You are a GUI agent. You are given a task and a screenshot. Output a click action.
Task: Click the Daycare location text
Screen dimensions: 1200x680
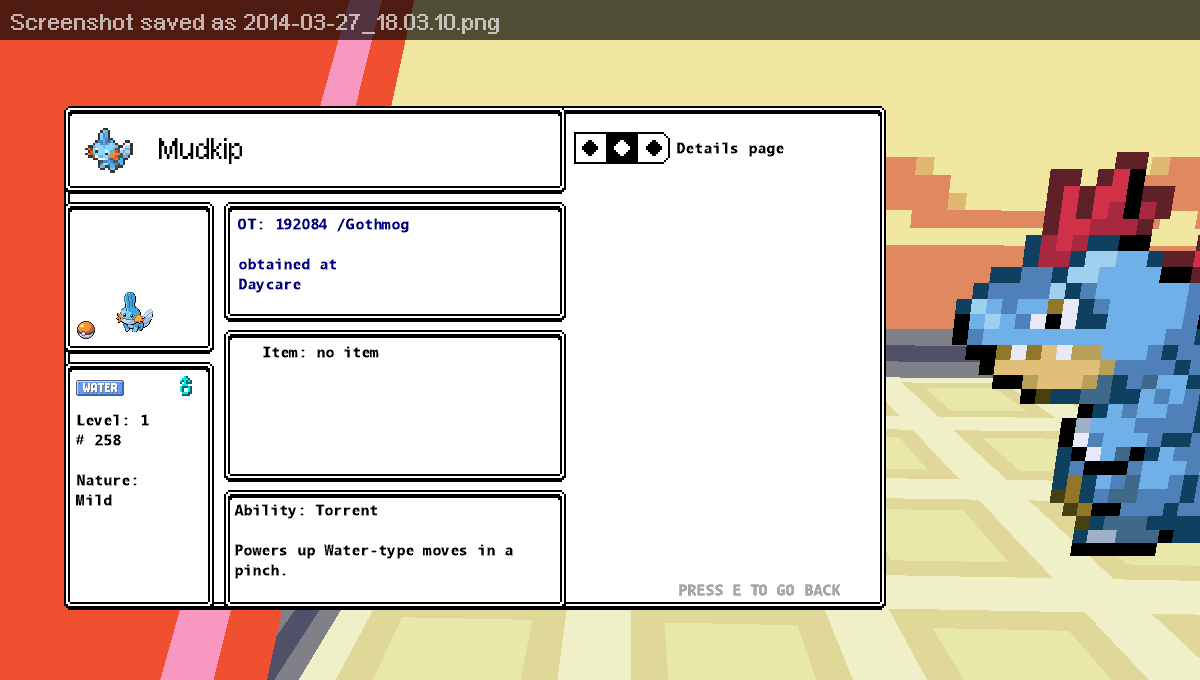(269, 284)
